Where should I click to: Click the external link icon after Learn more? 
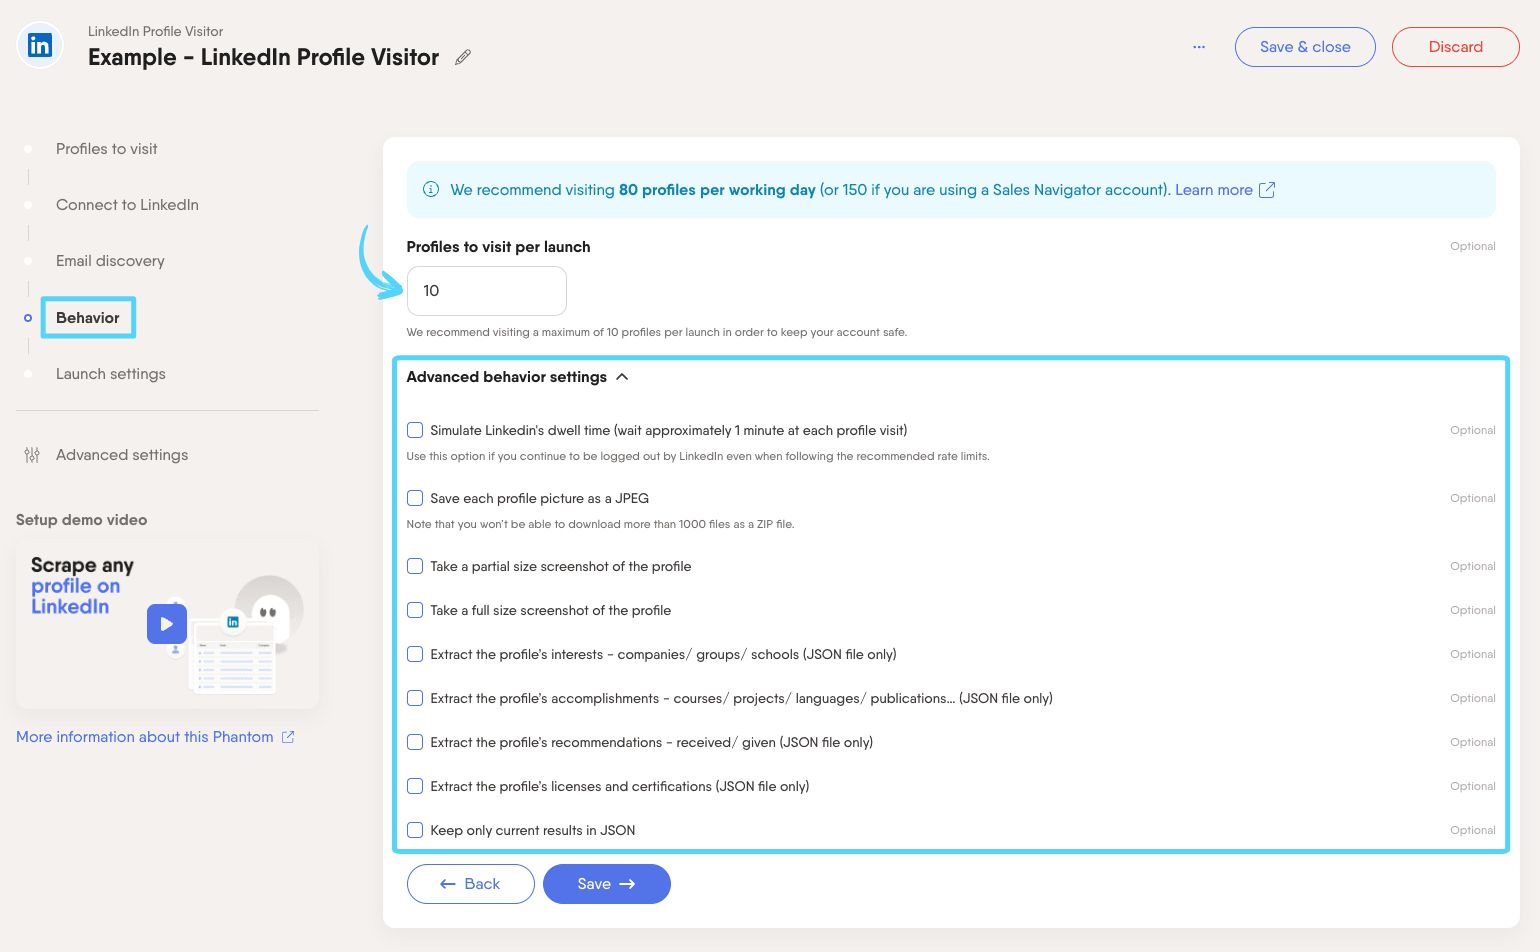tap(1267, 189)
